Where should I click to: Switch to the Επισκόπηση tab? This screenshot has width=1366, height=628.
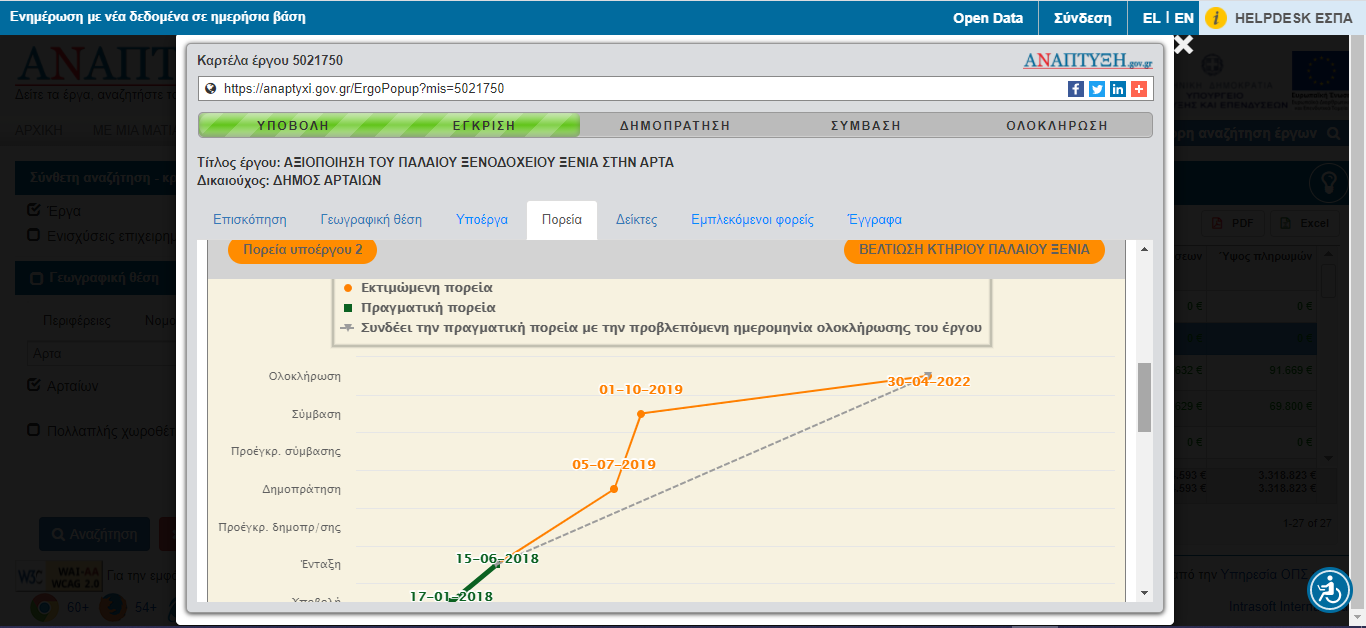tap(250, 220)
